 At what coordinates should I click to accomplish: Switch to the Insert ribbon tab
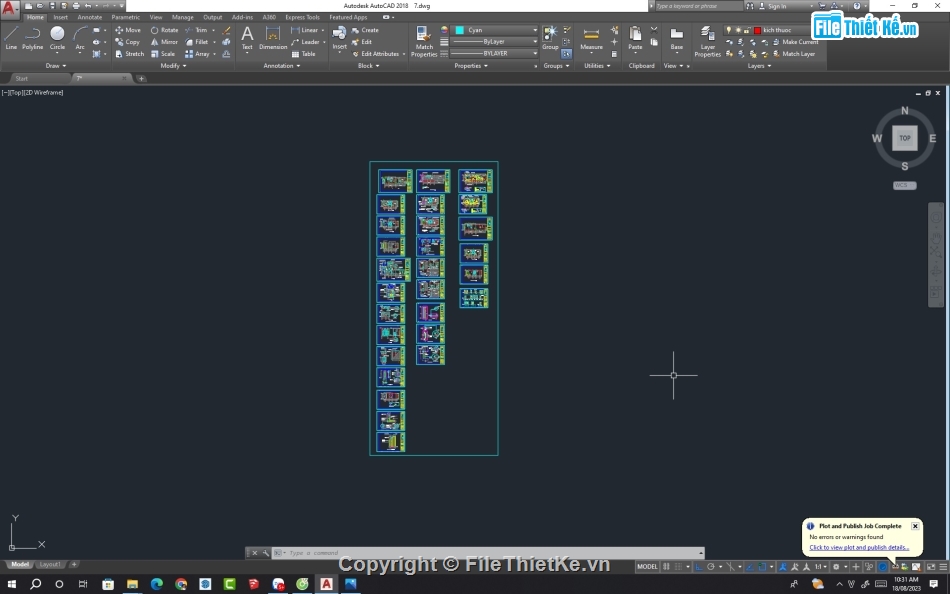61,17
